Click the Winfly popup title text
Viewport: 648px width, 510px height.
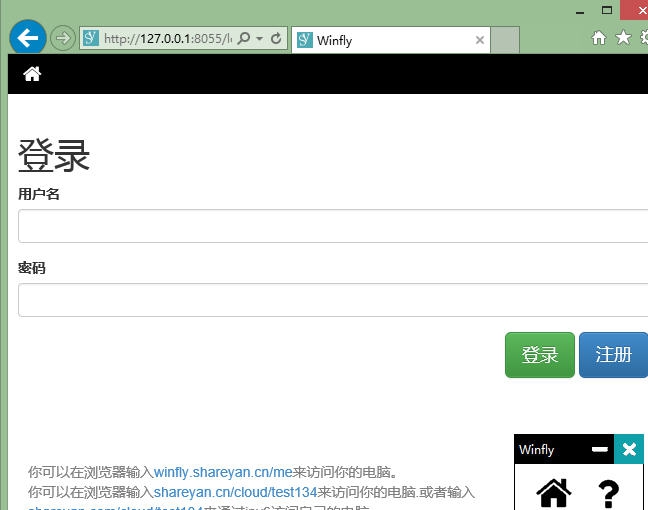[536, 449]
